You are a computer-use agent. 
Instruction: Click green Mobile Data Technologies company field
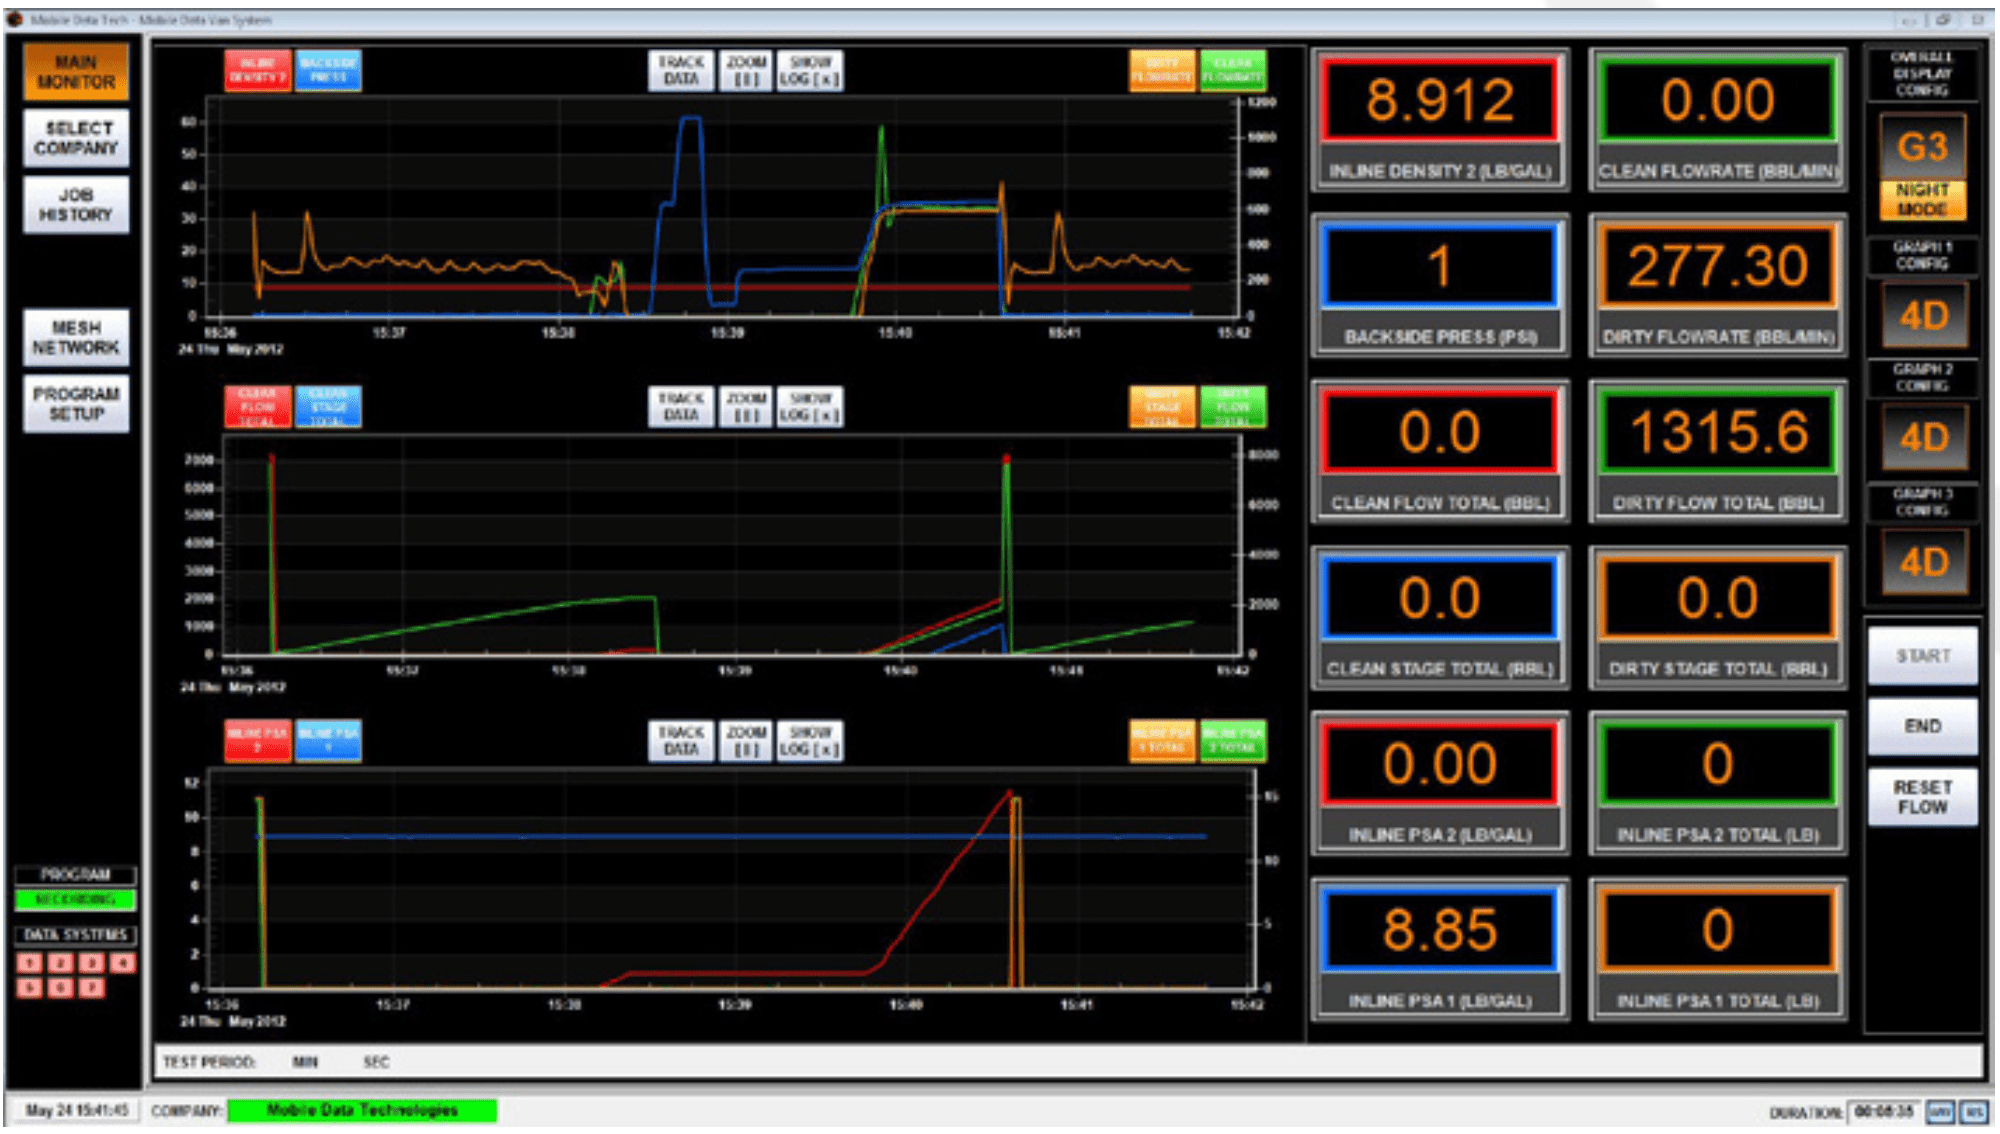(362, 1110)
